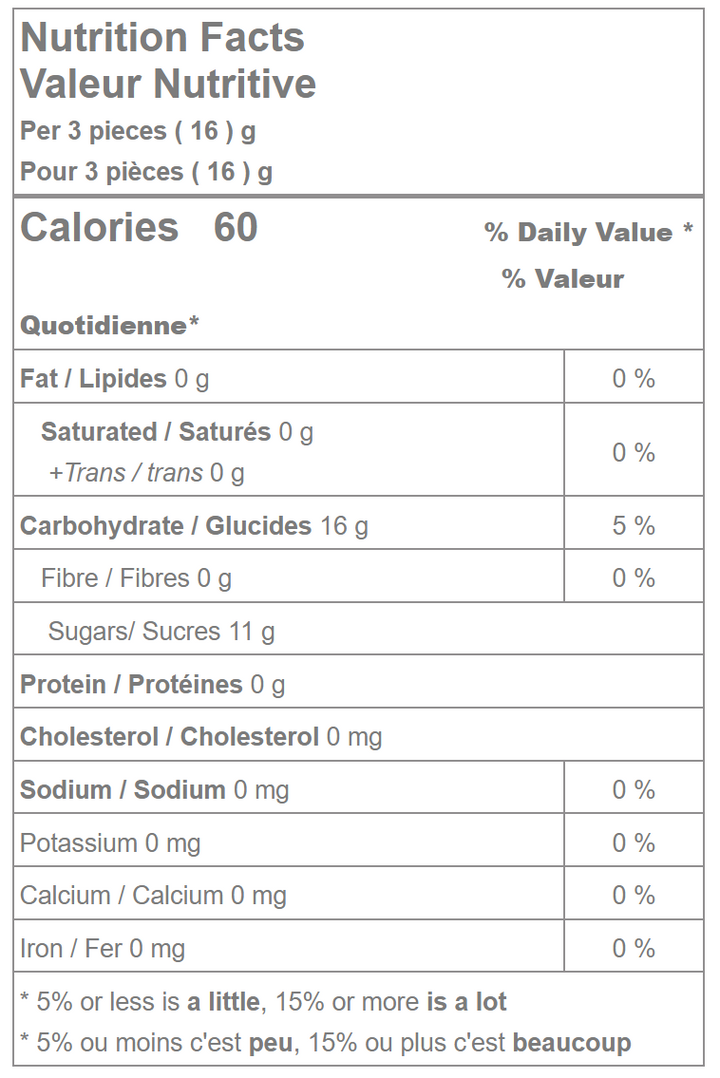
Task: Click the '% Daily Value *' column header
Action: pos(588,233)
